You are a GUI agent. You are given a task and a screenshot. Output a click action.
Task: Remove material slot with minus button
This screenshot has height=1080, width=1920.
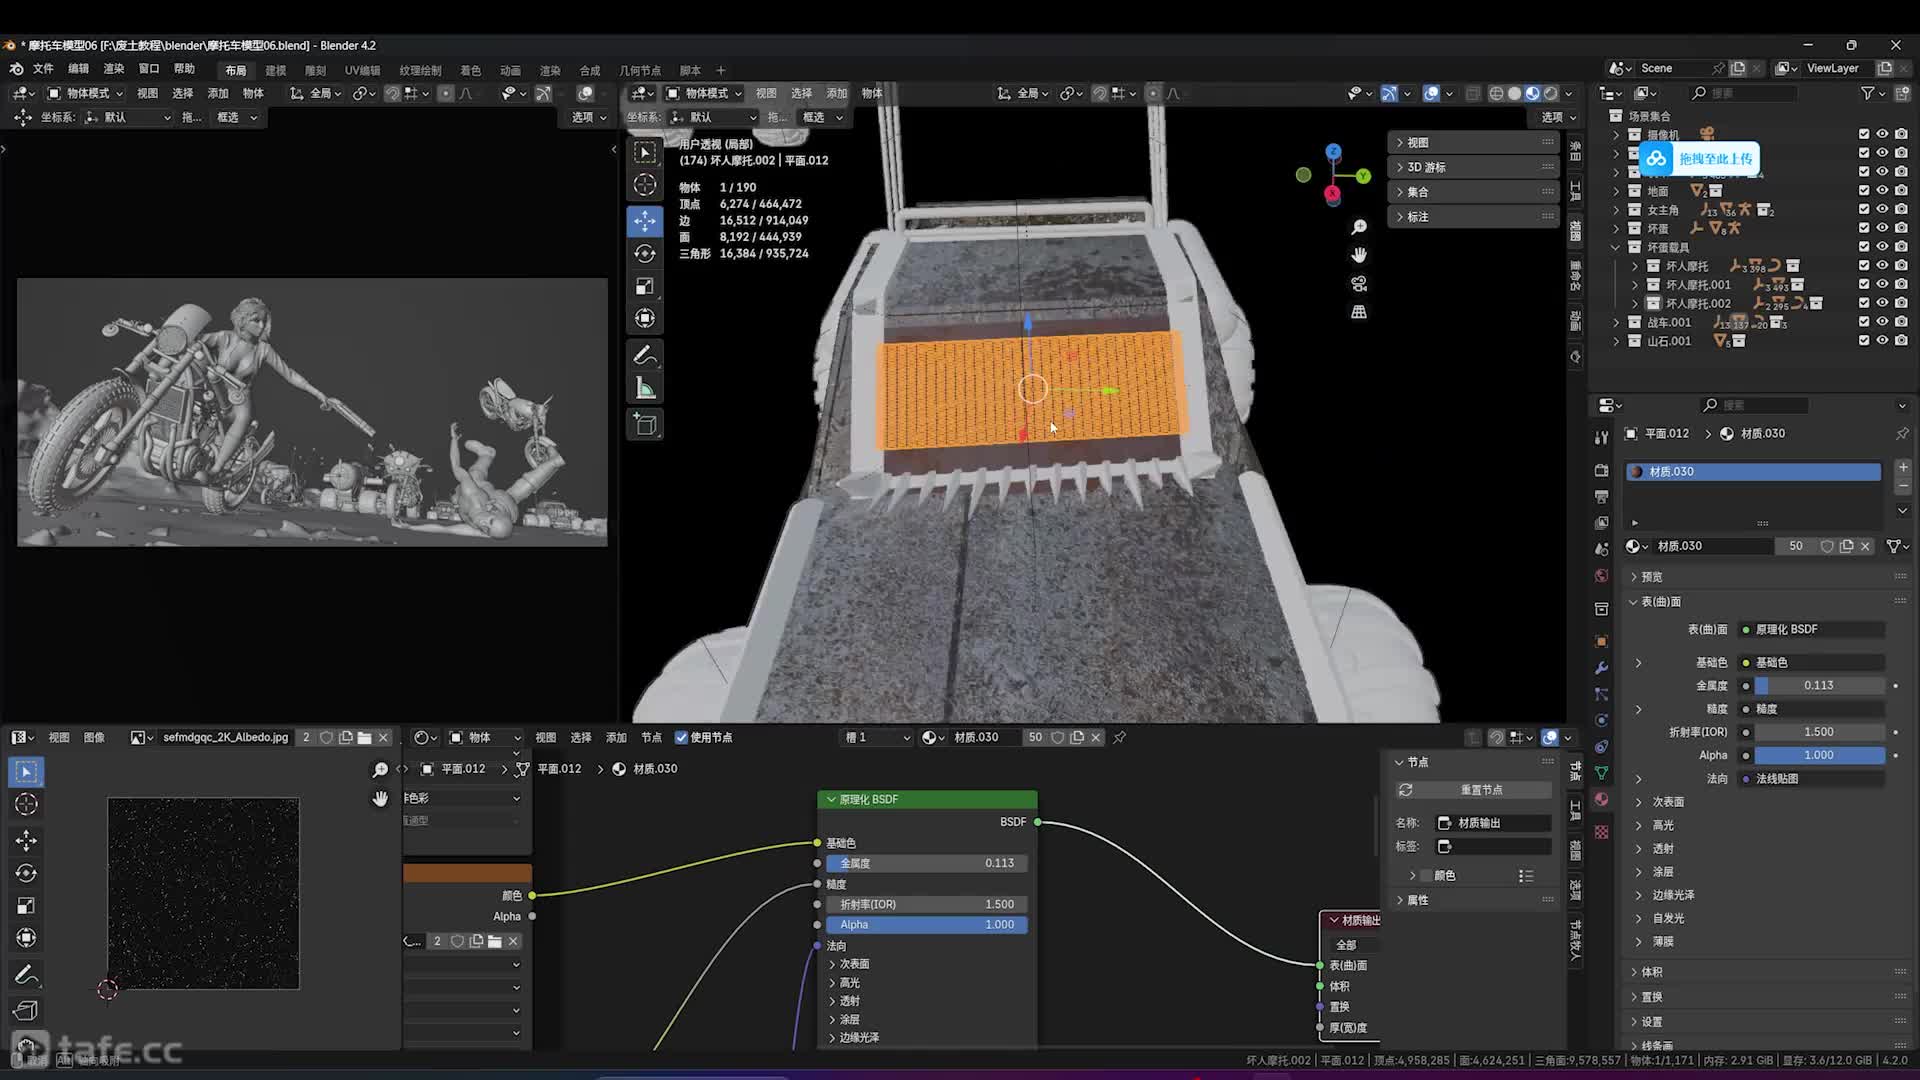[1902, 486]
